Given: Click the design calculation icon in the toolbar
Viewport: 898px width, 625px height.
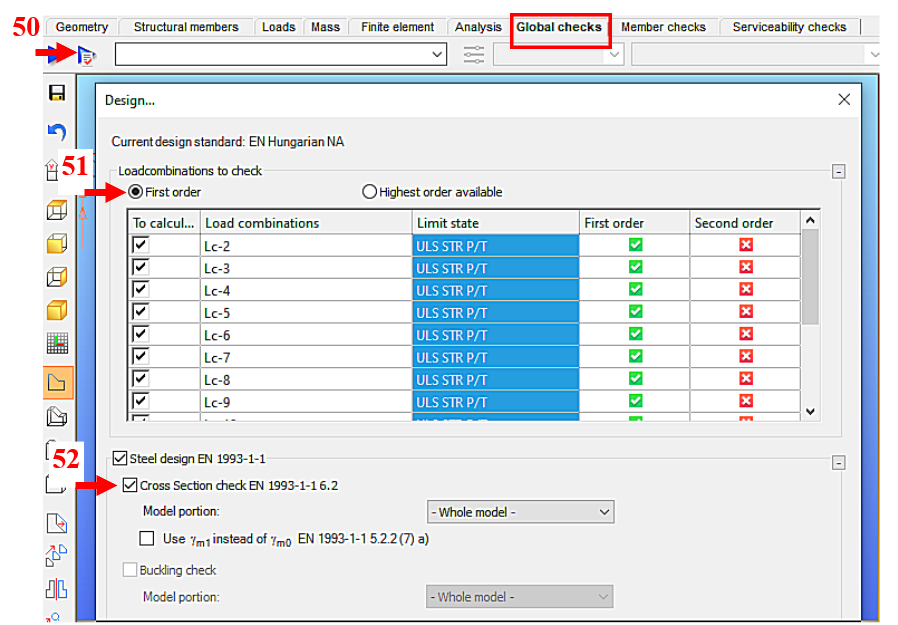Looking at the screenshot, I should (x=86, y=56).
